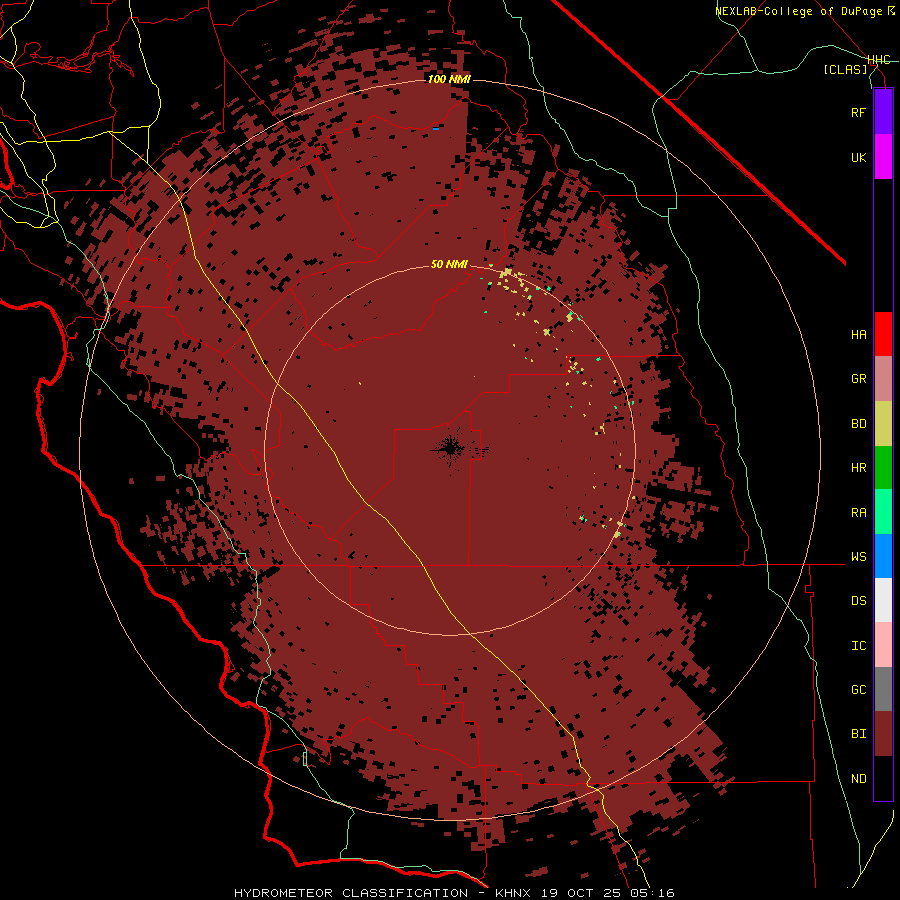Click the RA legend label
Viewport: 900px width, 900px height.
(858, 513)
